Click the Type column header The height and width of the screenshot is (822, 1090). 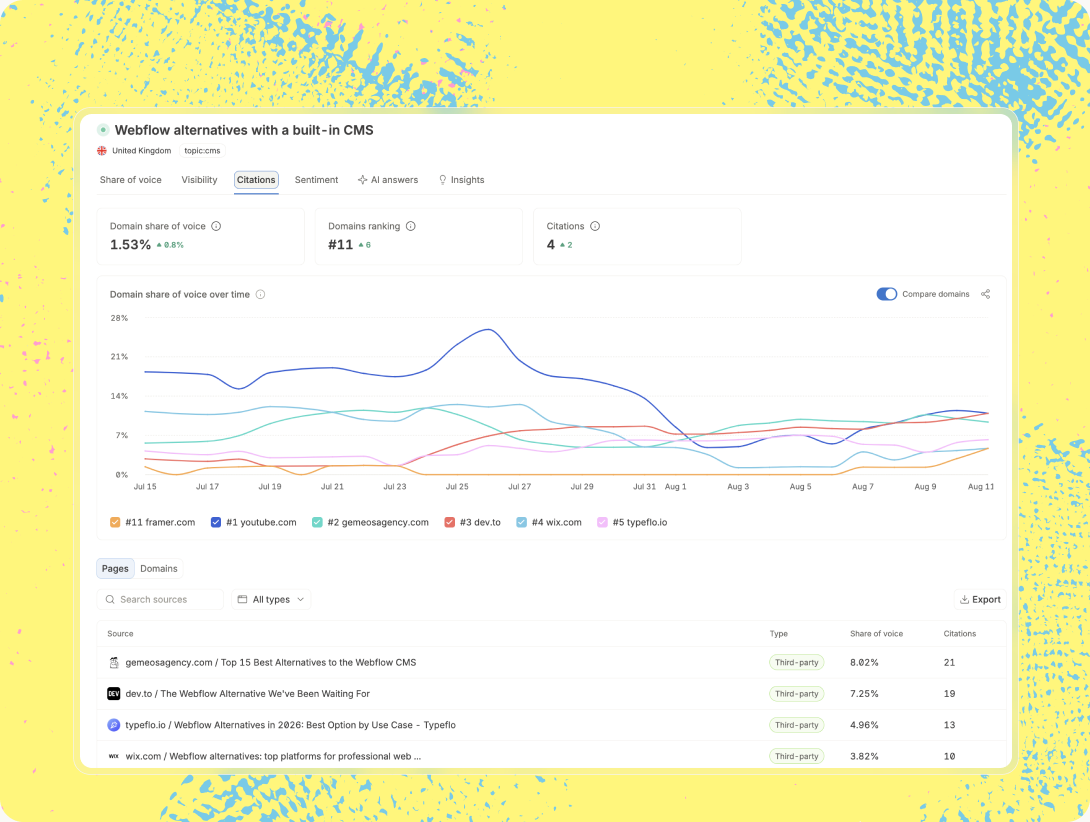click(779, 634)
